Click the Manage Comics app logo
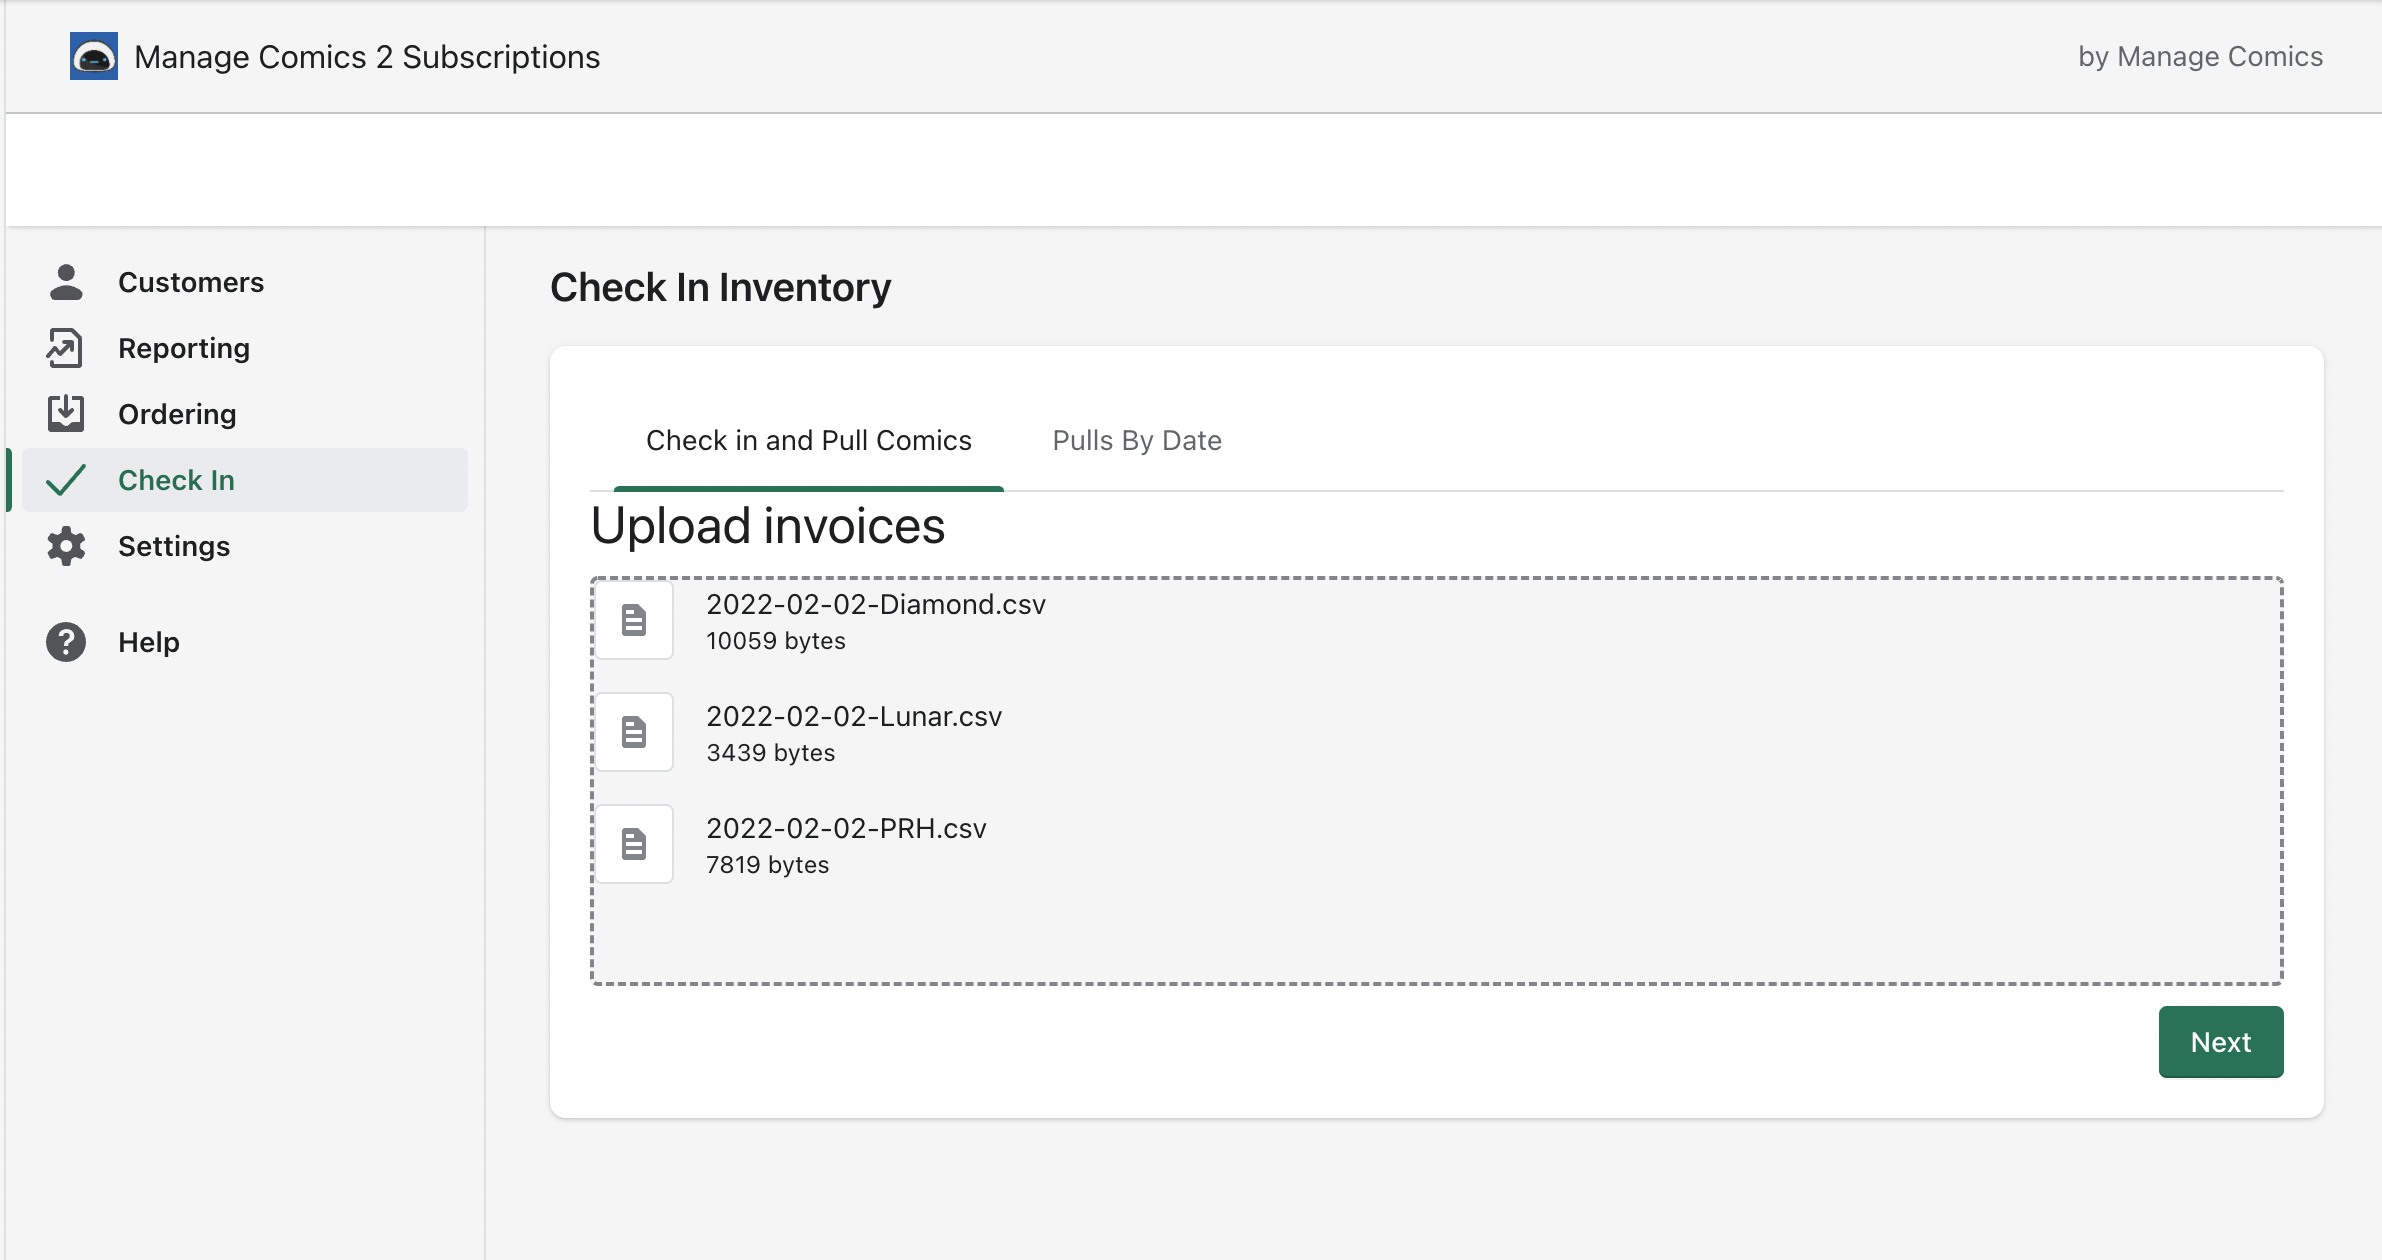2382x1260 pixels. click(94, 56)
